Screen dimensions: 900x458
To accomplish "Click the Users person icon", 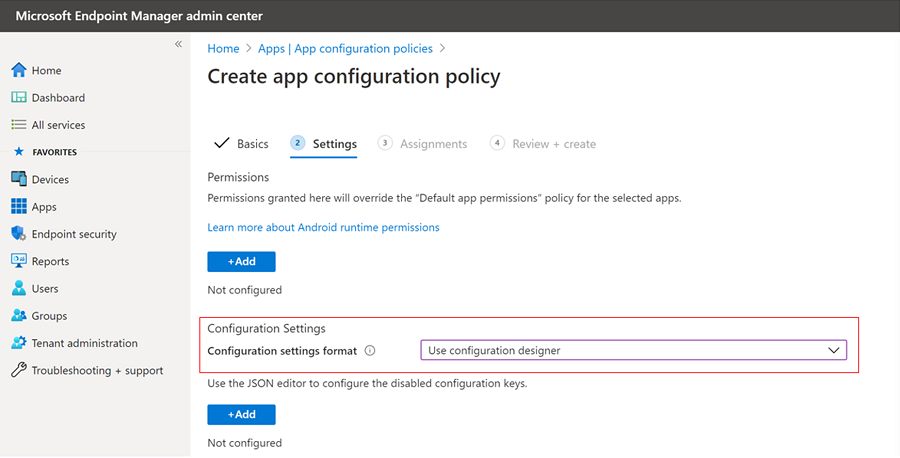I will (19, 288).
